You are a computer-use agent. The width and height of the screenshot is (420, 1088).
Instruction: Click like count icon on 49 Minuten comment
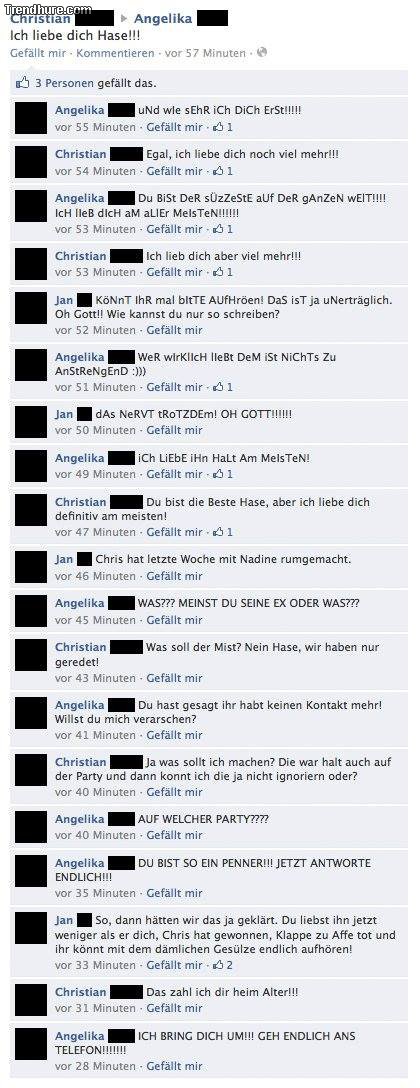pyautogui.click(x=222, y=474)
